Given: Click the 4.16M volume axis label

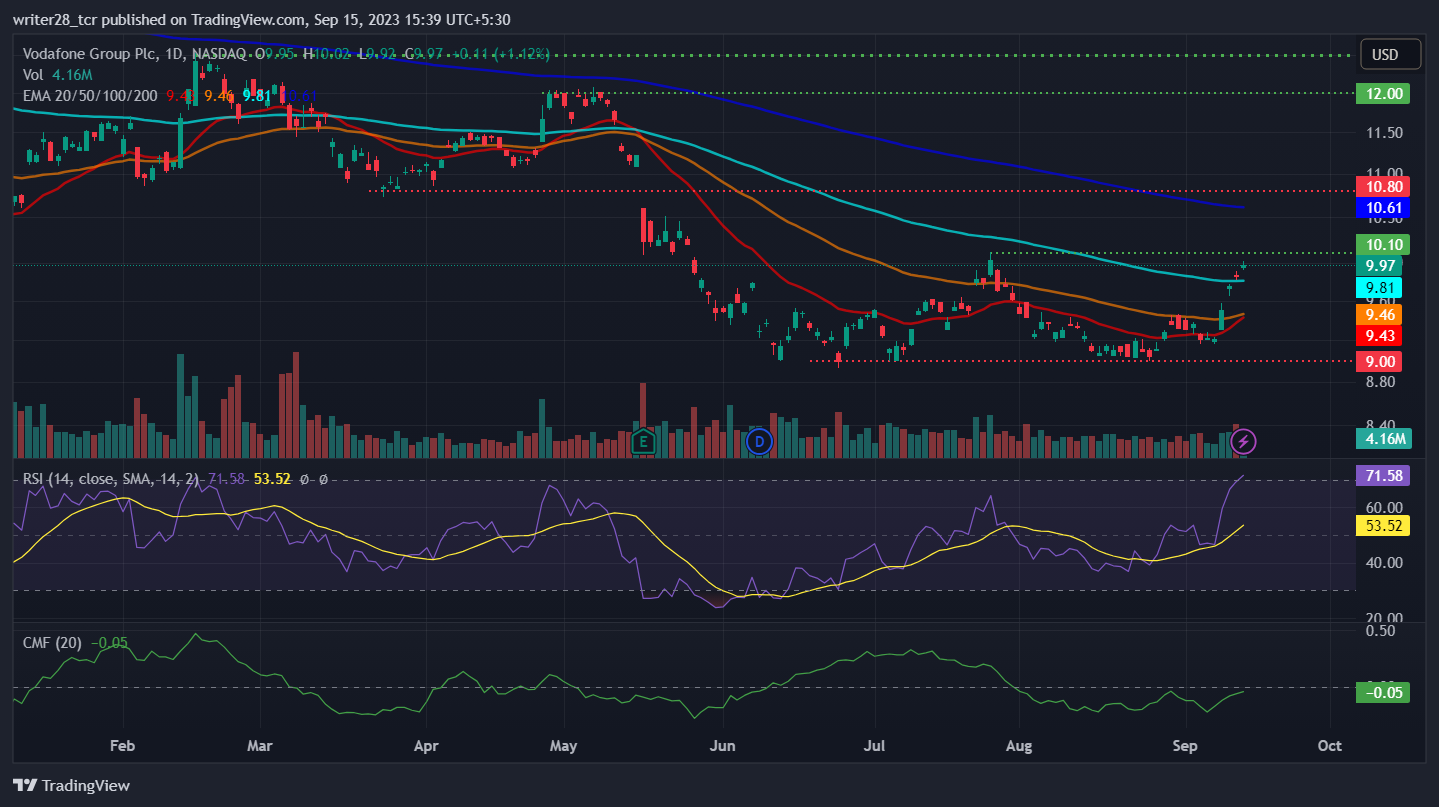Looking at the screenshot, I should coord(1382,438).
